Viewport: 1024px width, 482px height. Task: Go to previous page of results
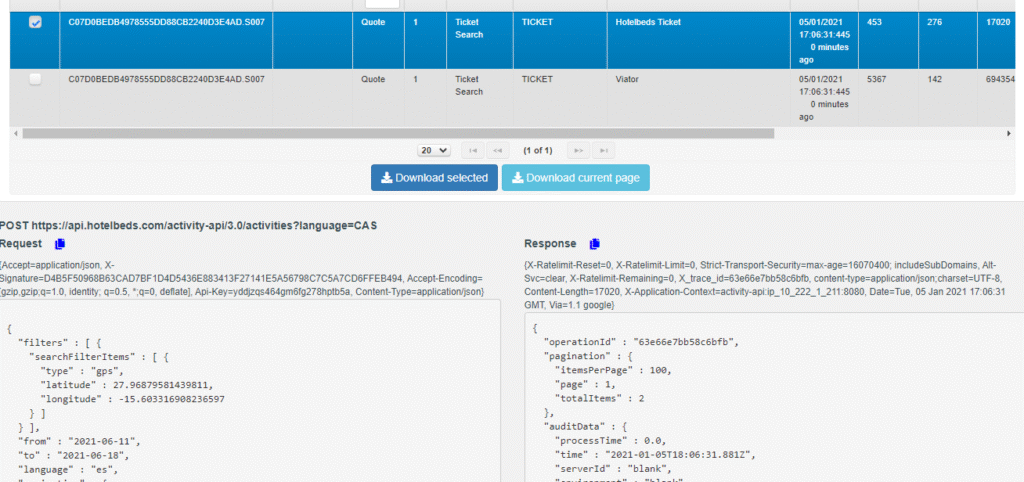coord(497,150)
